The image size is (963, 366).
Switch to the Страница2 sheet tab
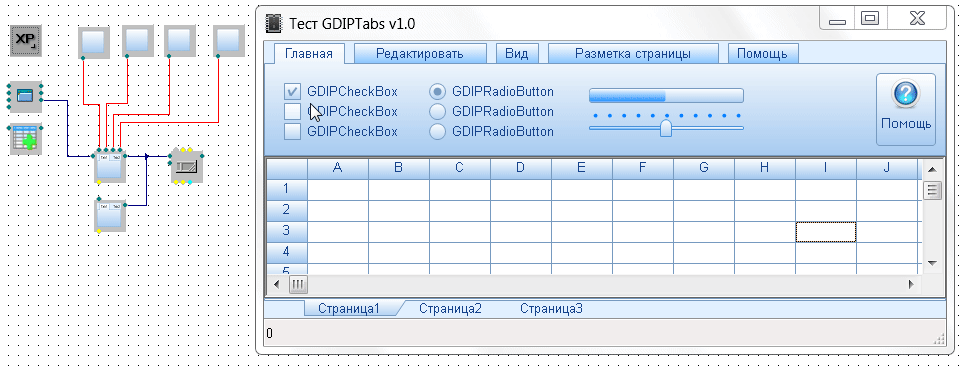pos(450,308)
